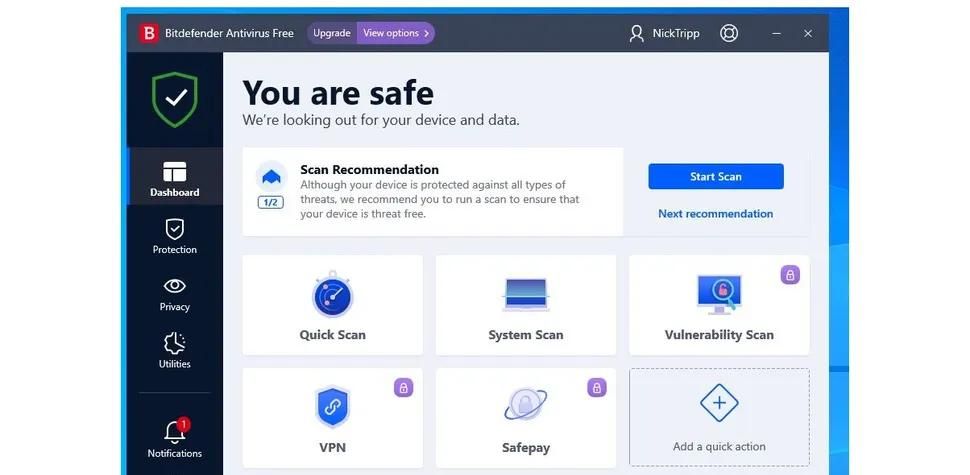Click lock badge on Safepay tile

[596, 388]
